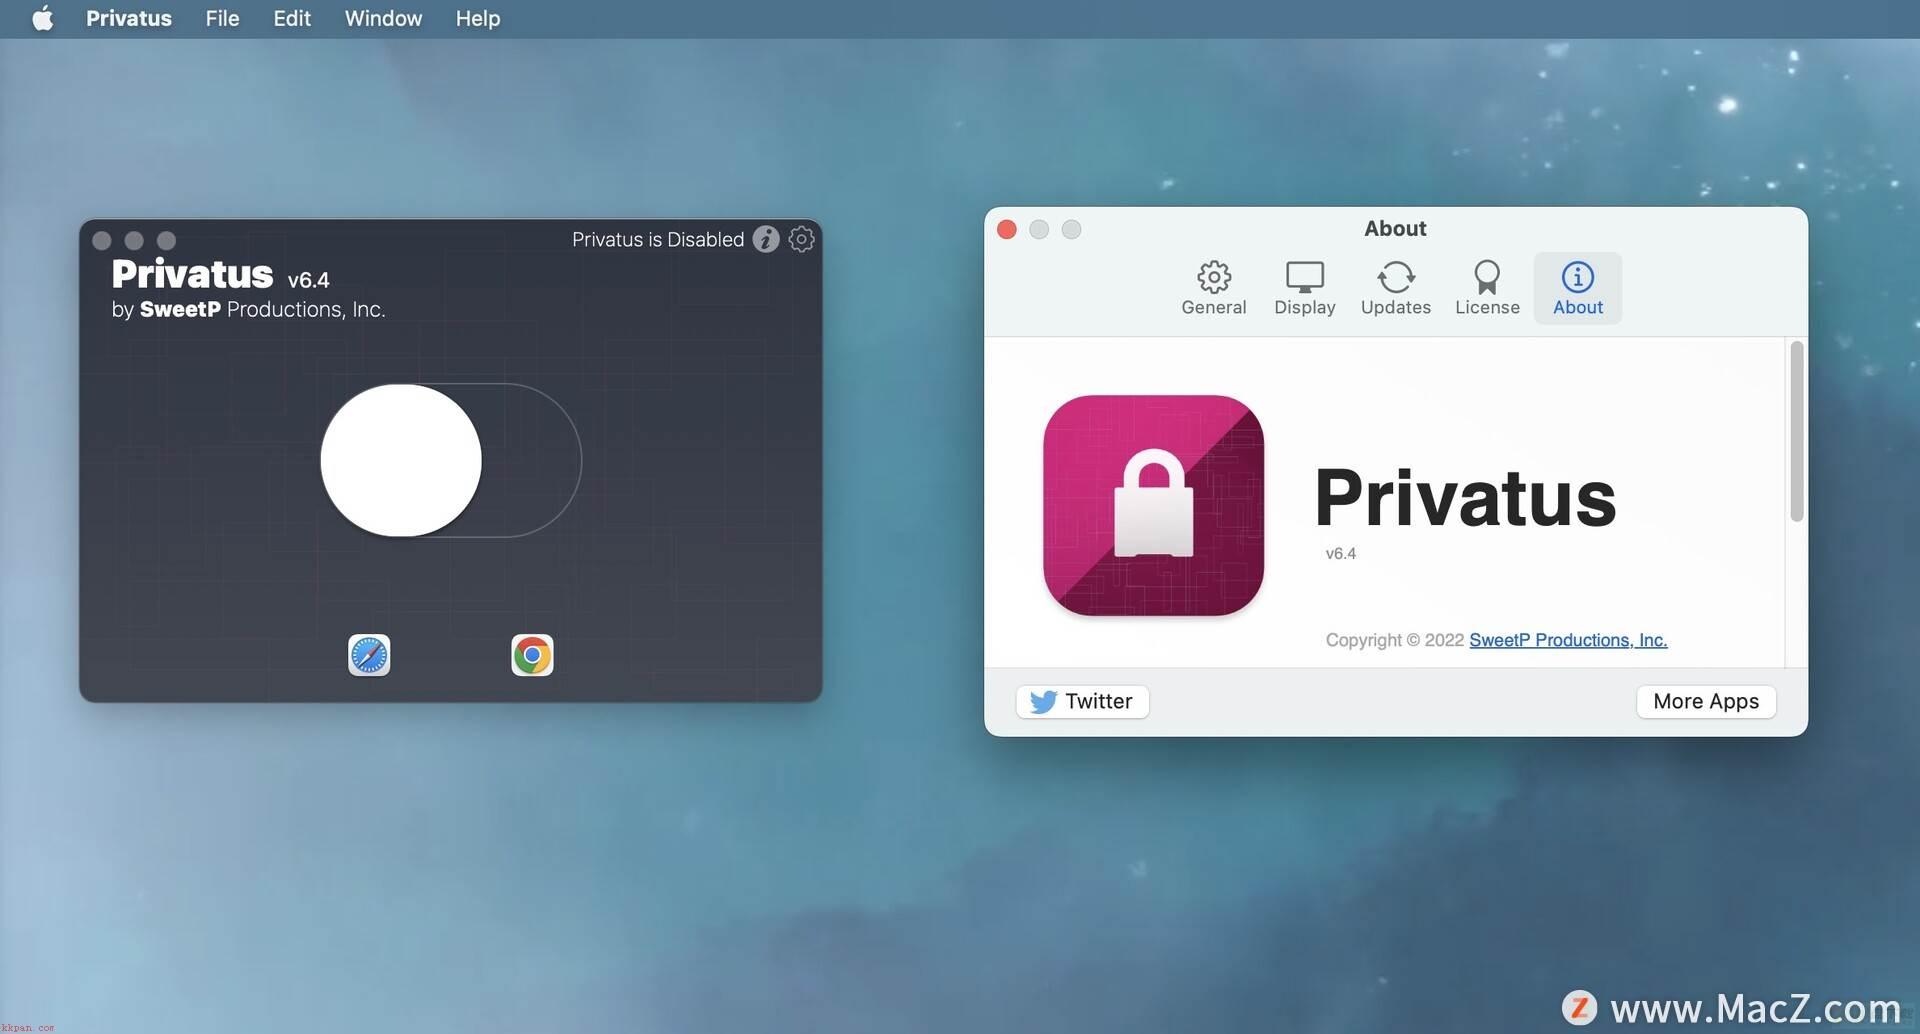Open the SweetP Productions, Inc. link
Screen dimensions: 1920x1034
click(x=1568, y=640)
